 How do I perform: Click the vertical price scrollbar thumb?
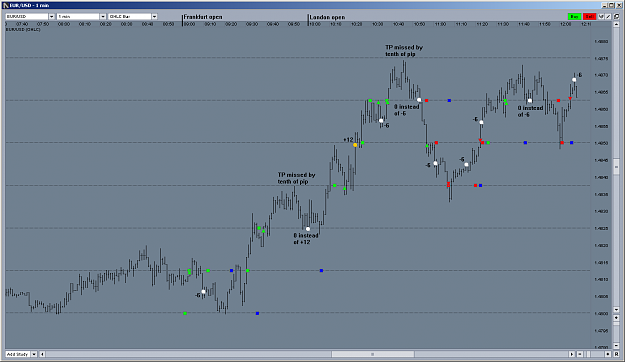[x=616, y=167]
